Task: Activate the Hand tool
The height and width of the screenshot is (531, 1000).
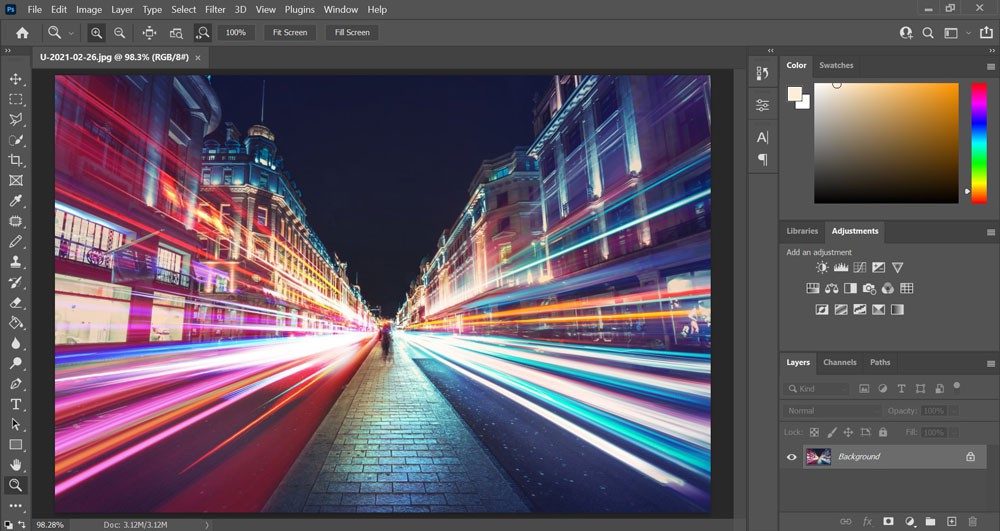Action: click(x=16, y=465)
